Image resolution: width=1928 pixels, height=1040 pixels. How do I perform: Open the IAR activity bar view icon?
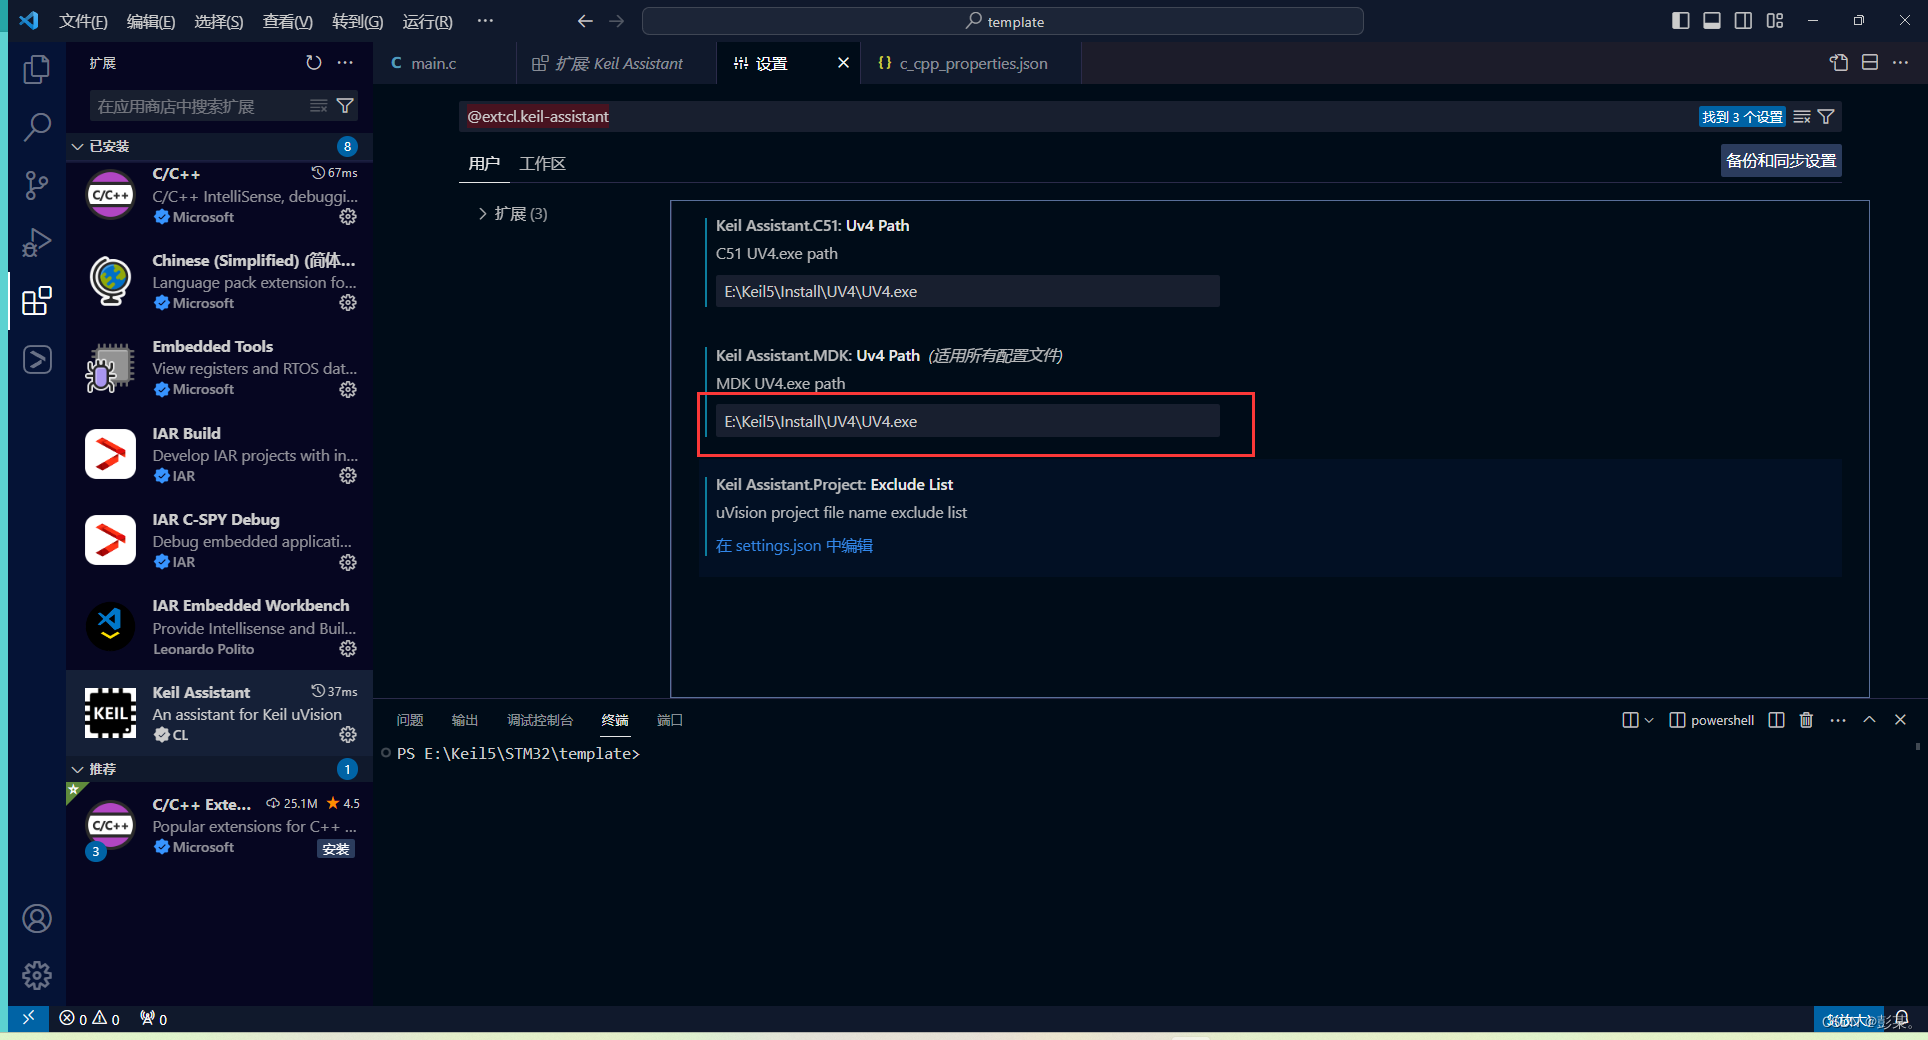tap(37, 359)
